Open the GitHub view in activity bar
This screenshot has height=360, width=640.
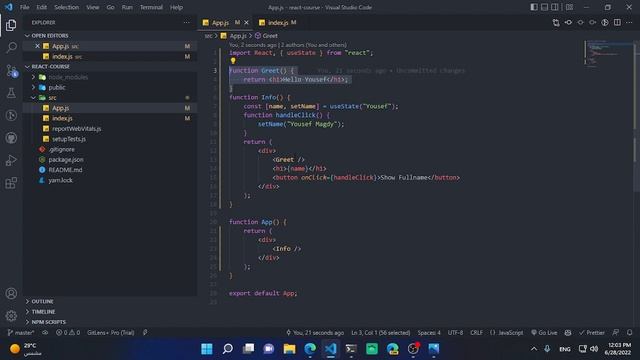tap(11, 138)
